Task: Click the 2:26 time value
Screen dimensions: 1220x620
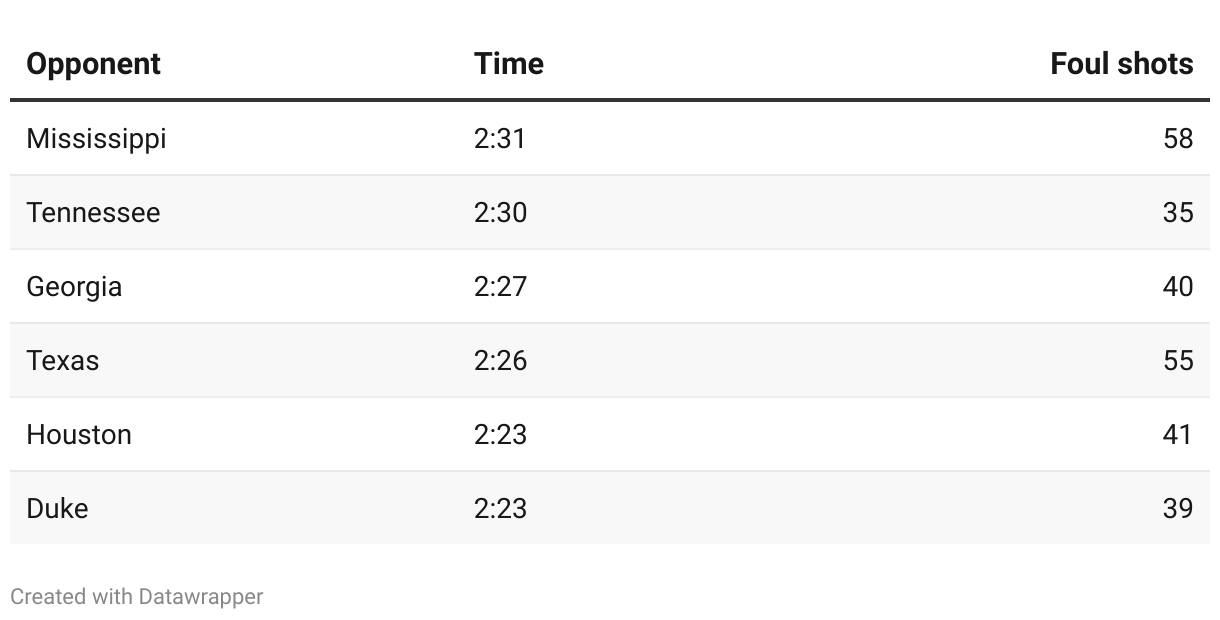Action: [500, 360]
